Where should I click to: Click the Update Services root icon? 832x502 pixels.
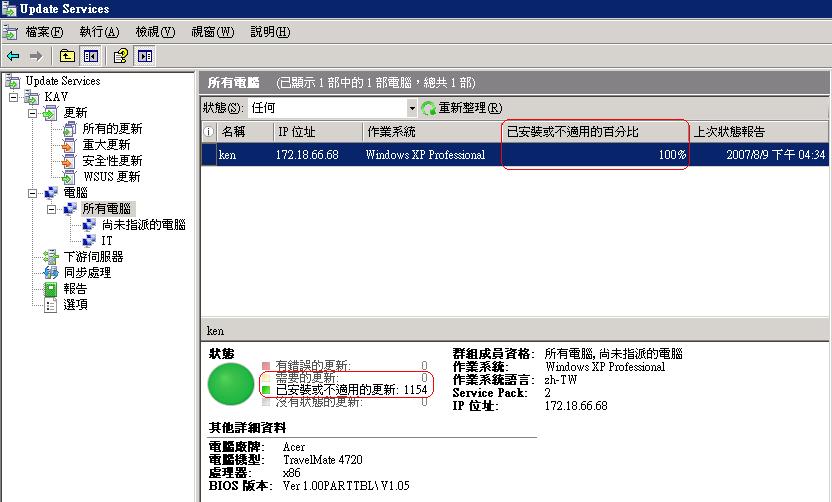pos(13,81)
